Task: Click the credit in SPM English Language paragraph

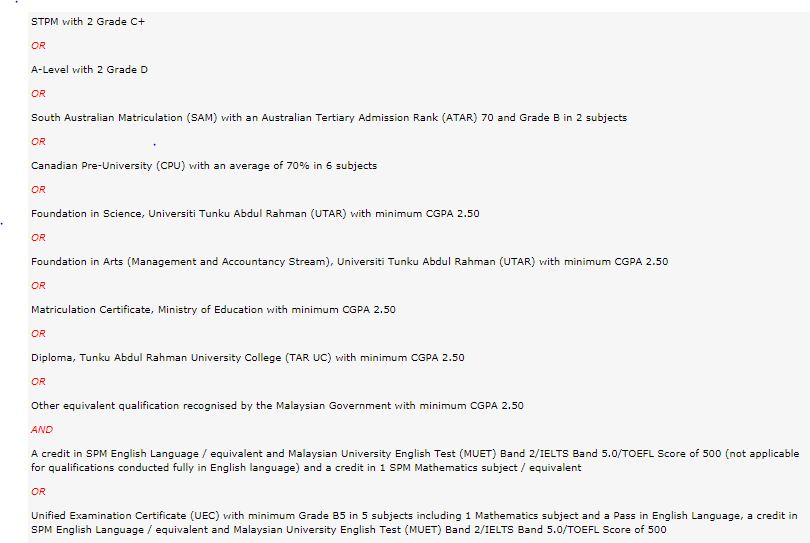Action: (415, 461)
